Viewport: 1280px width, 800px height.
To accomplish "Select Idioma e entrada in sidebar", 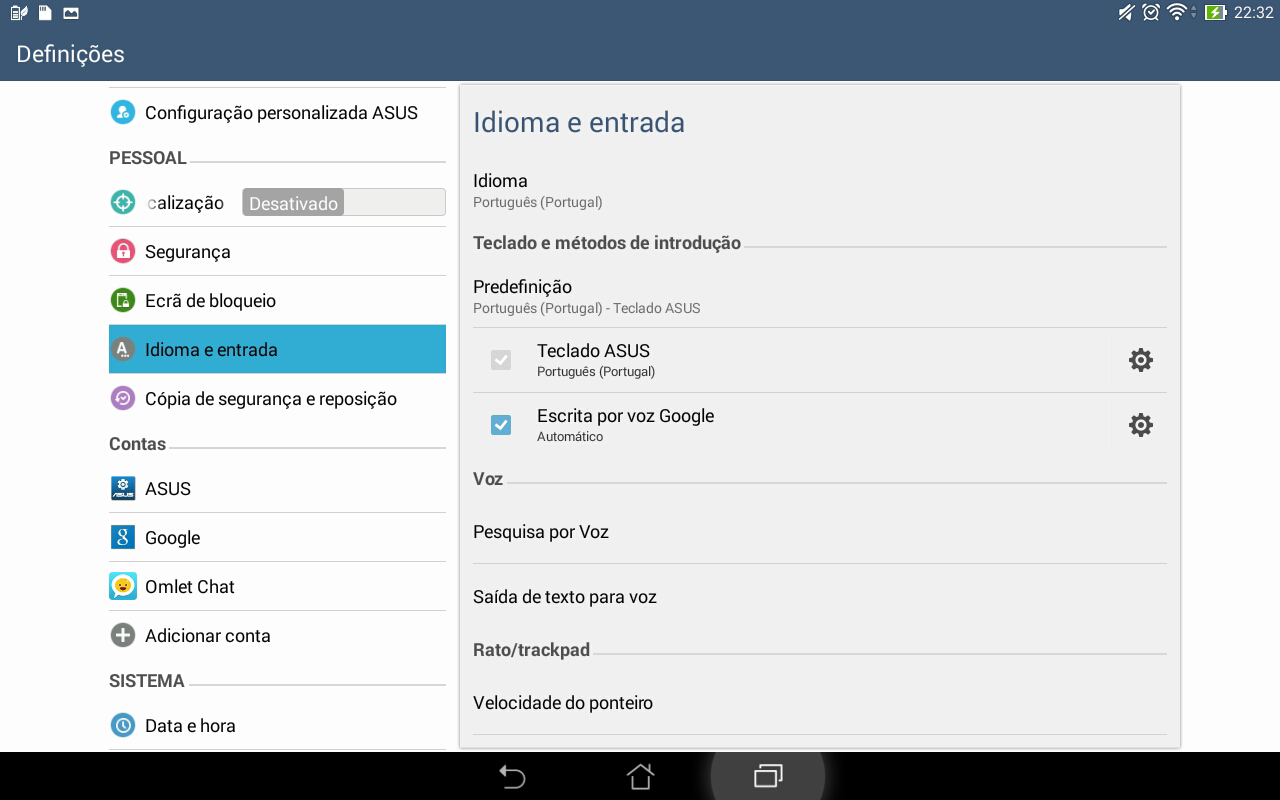I will pyautogui.click(x=277, y=349).
